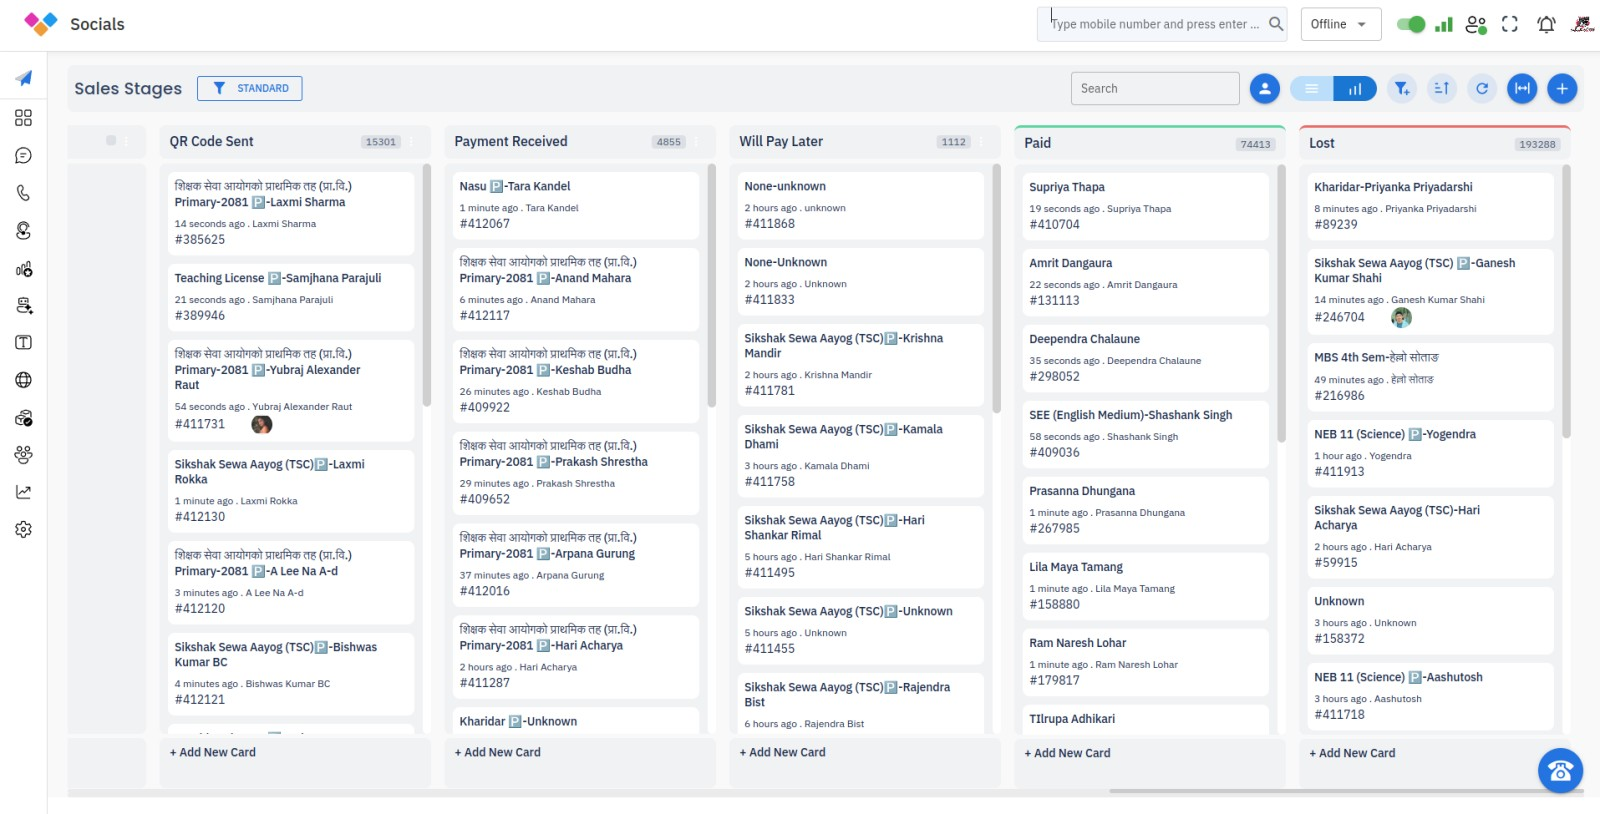Switch to kanban board view toggle
This screenshot has height=814, width=1600.
point(1355,89)
